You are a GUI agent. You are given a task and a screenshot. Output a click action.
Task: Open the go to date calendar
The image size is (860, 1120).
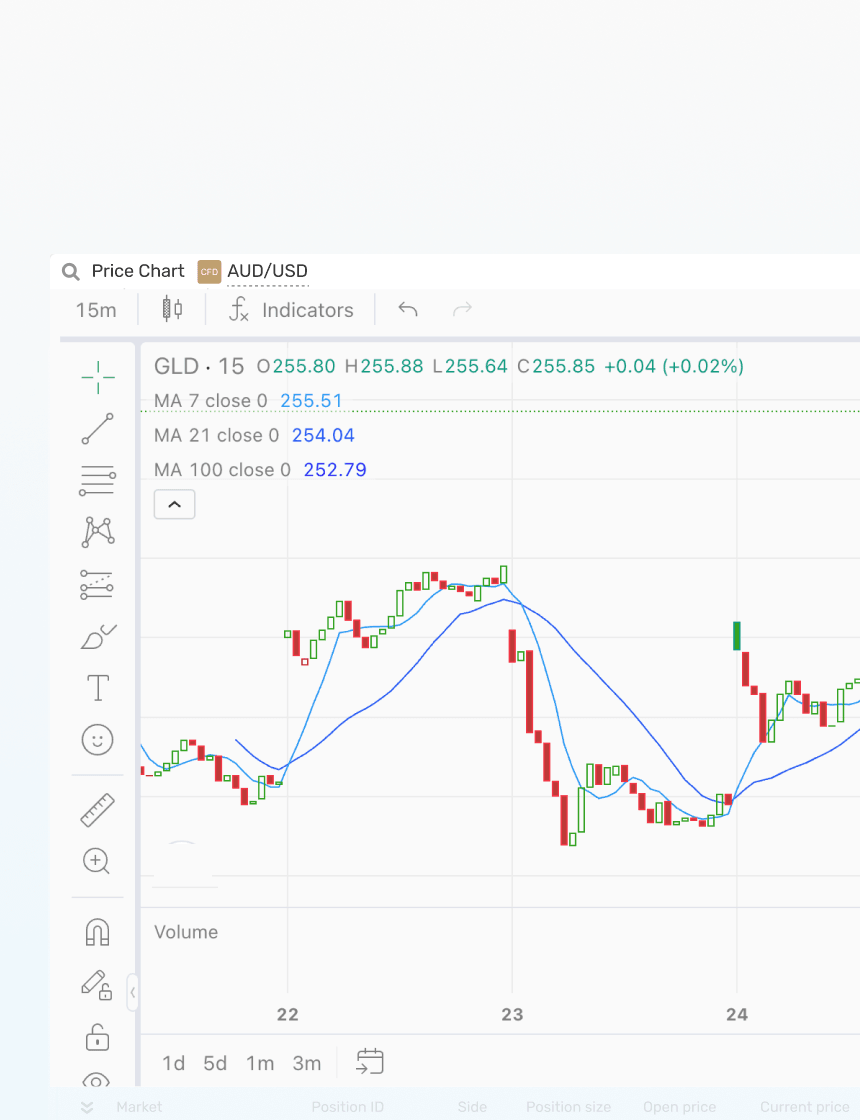[370, 1061]
